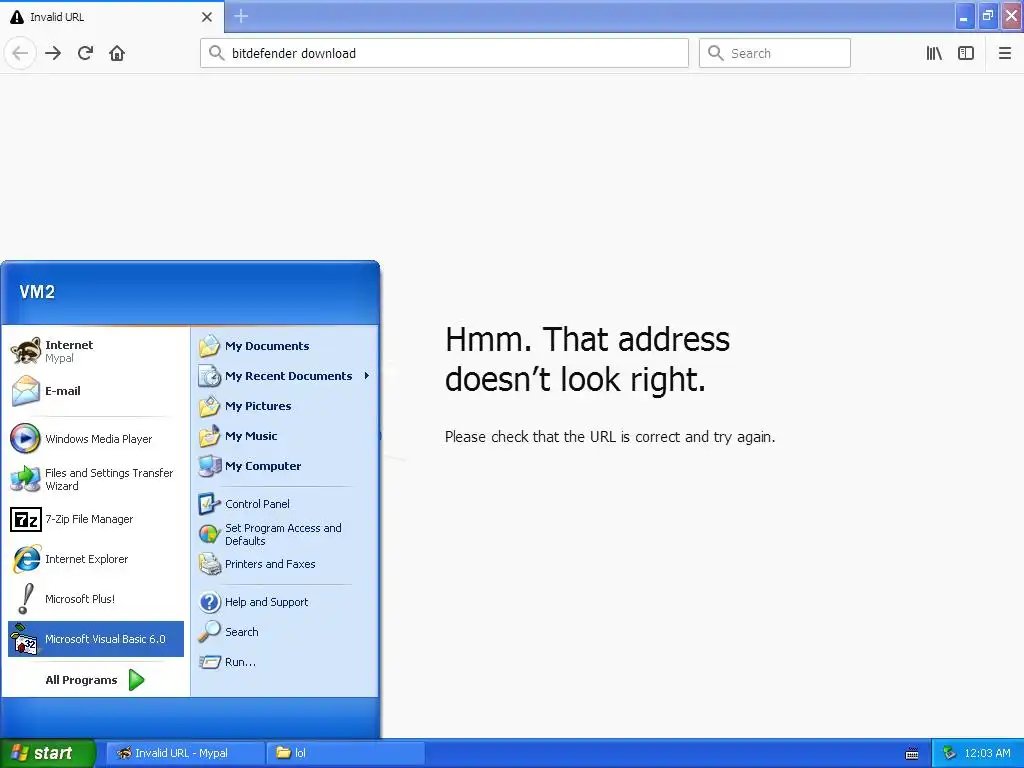
Task: Open the Run... dialog
Action: [285, 662]
